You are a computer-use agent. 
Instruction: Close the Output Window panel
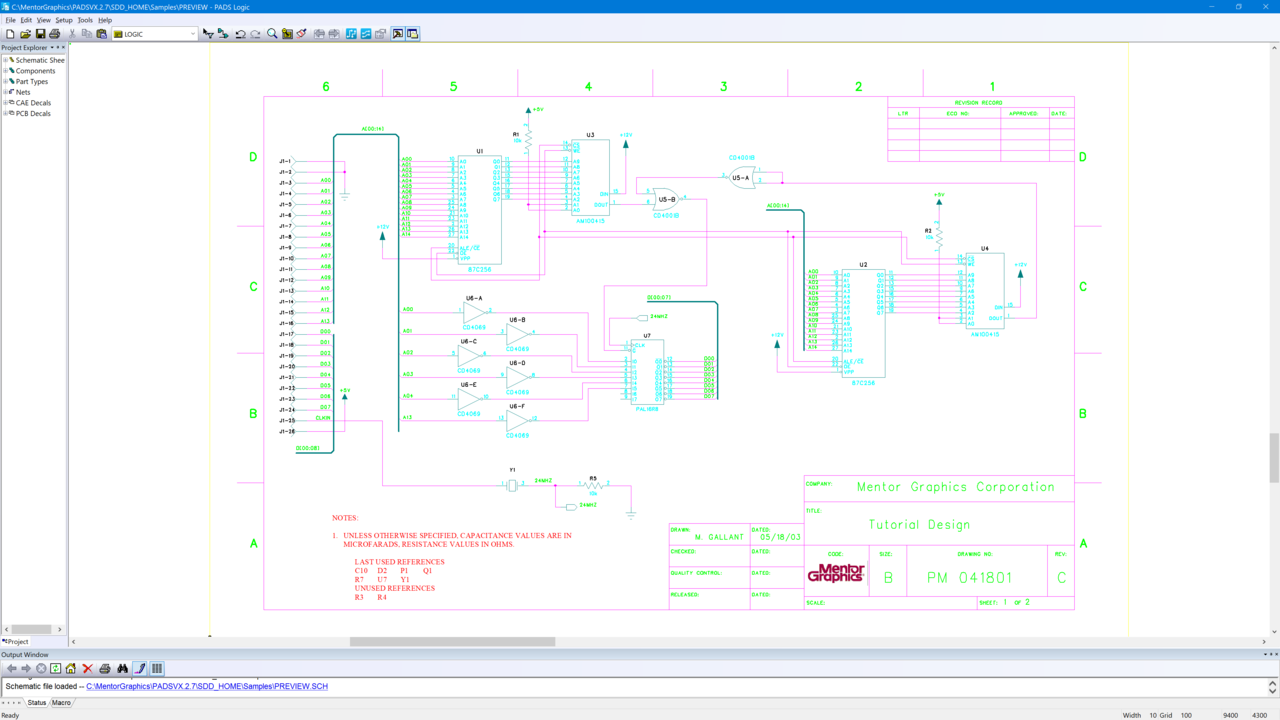pyautogui.click(x=1275, y=654)
